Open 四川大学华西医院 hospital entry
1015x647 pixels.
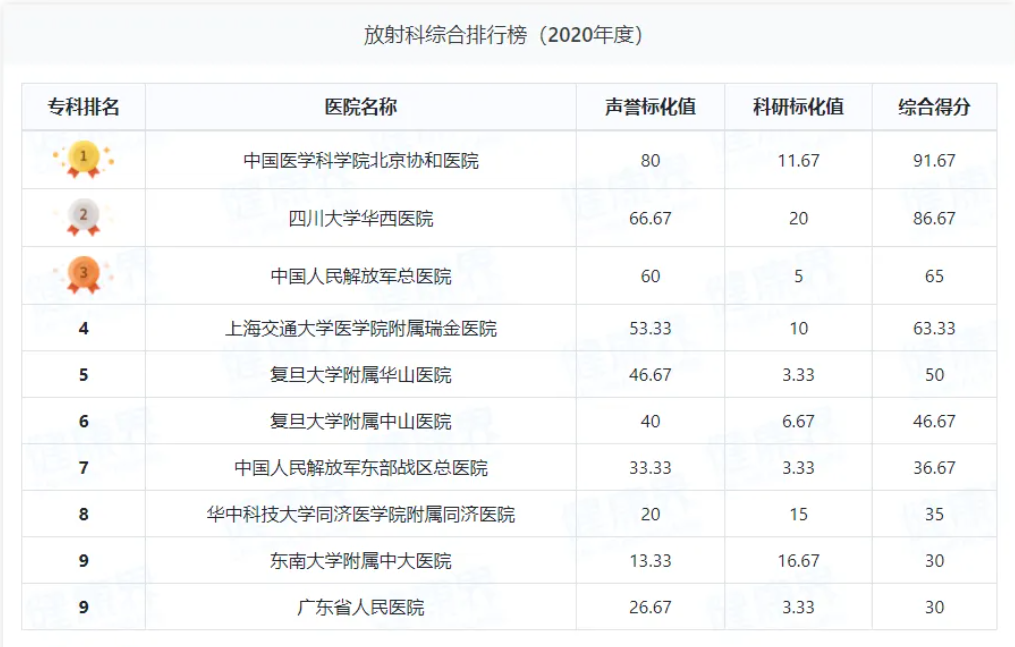pyautogui.click(x=361, y=219)
